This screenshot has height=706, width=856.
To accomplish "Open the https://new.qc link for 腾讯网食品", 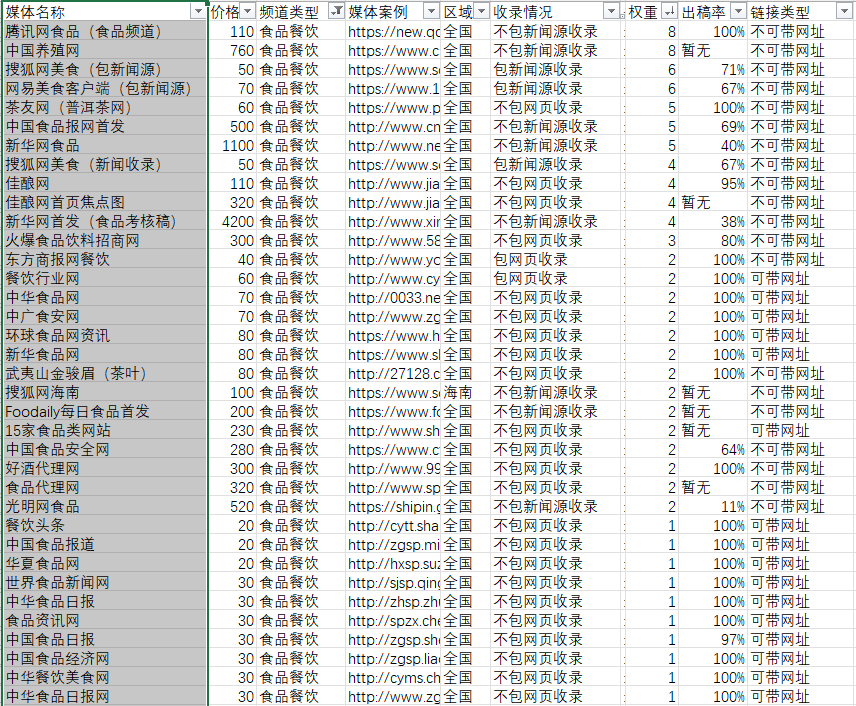I will click(x=393, y=32).
